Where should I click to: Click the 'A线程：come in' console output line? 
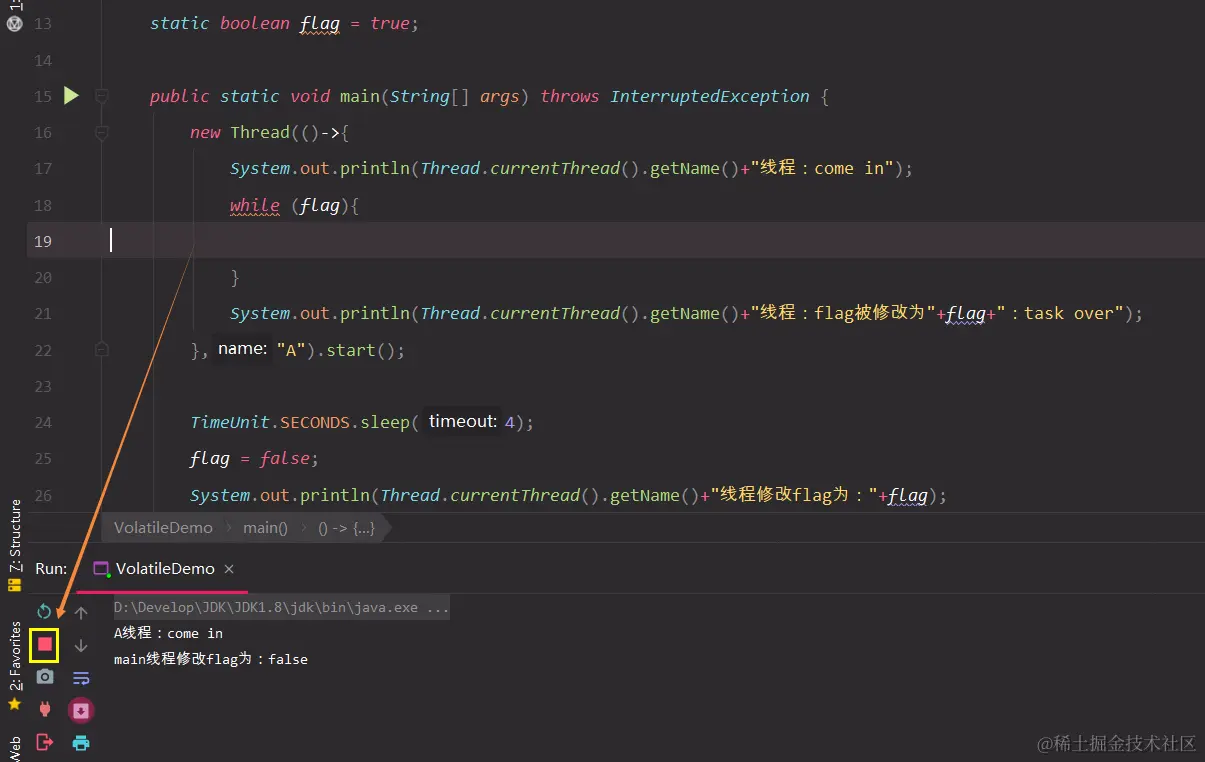(168, 633)
